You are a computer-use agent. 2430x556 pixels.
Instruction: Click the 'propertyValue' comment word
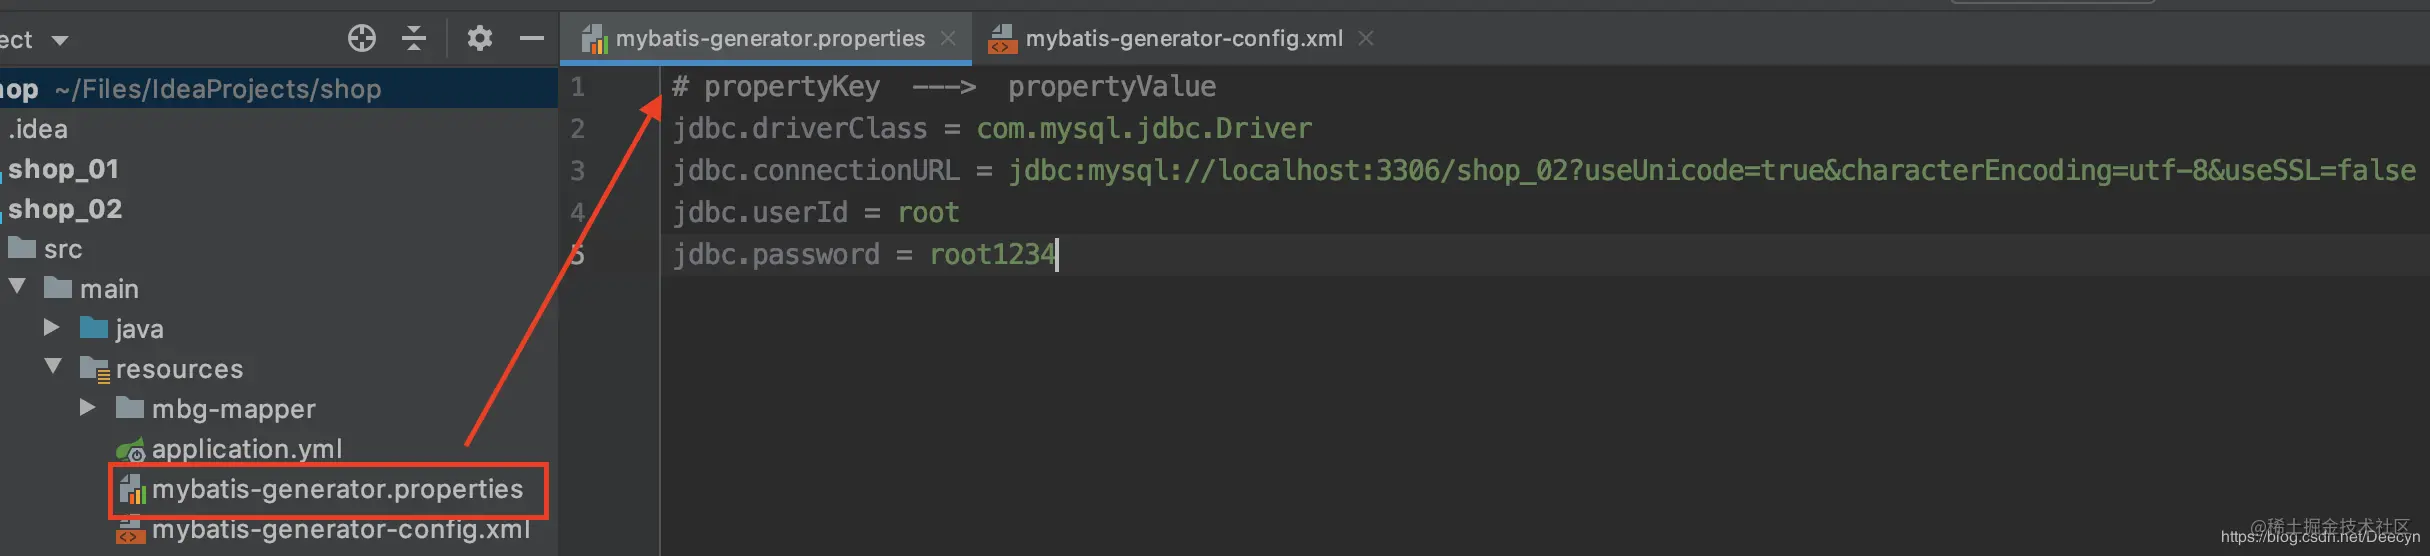point(1112,87)
